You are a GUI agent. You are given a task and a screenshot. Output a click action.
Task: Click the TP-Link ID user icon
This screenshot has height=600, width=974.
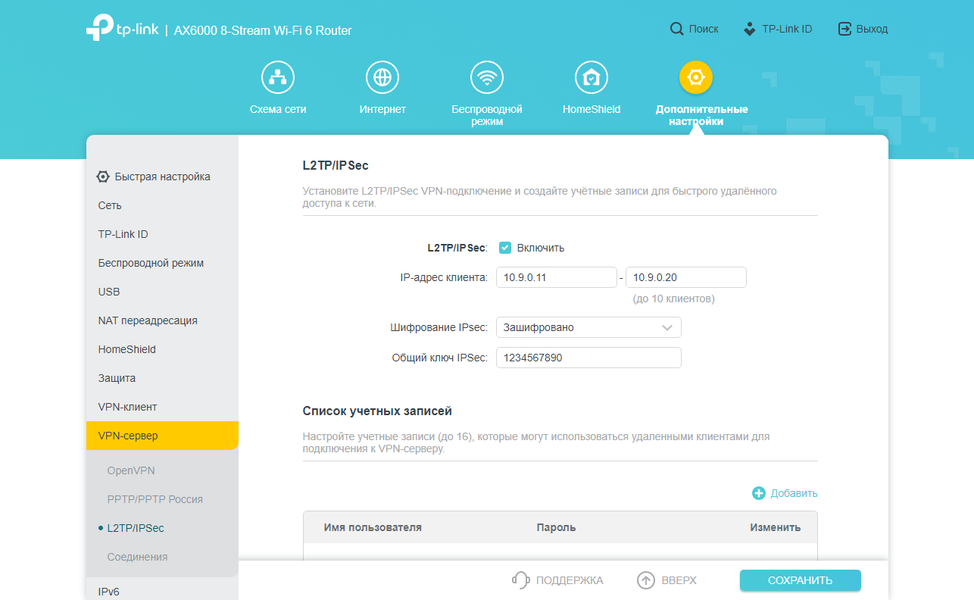point(750,29)
